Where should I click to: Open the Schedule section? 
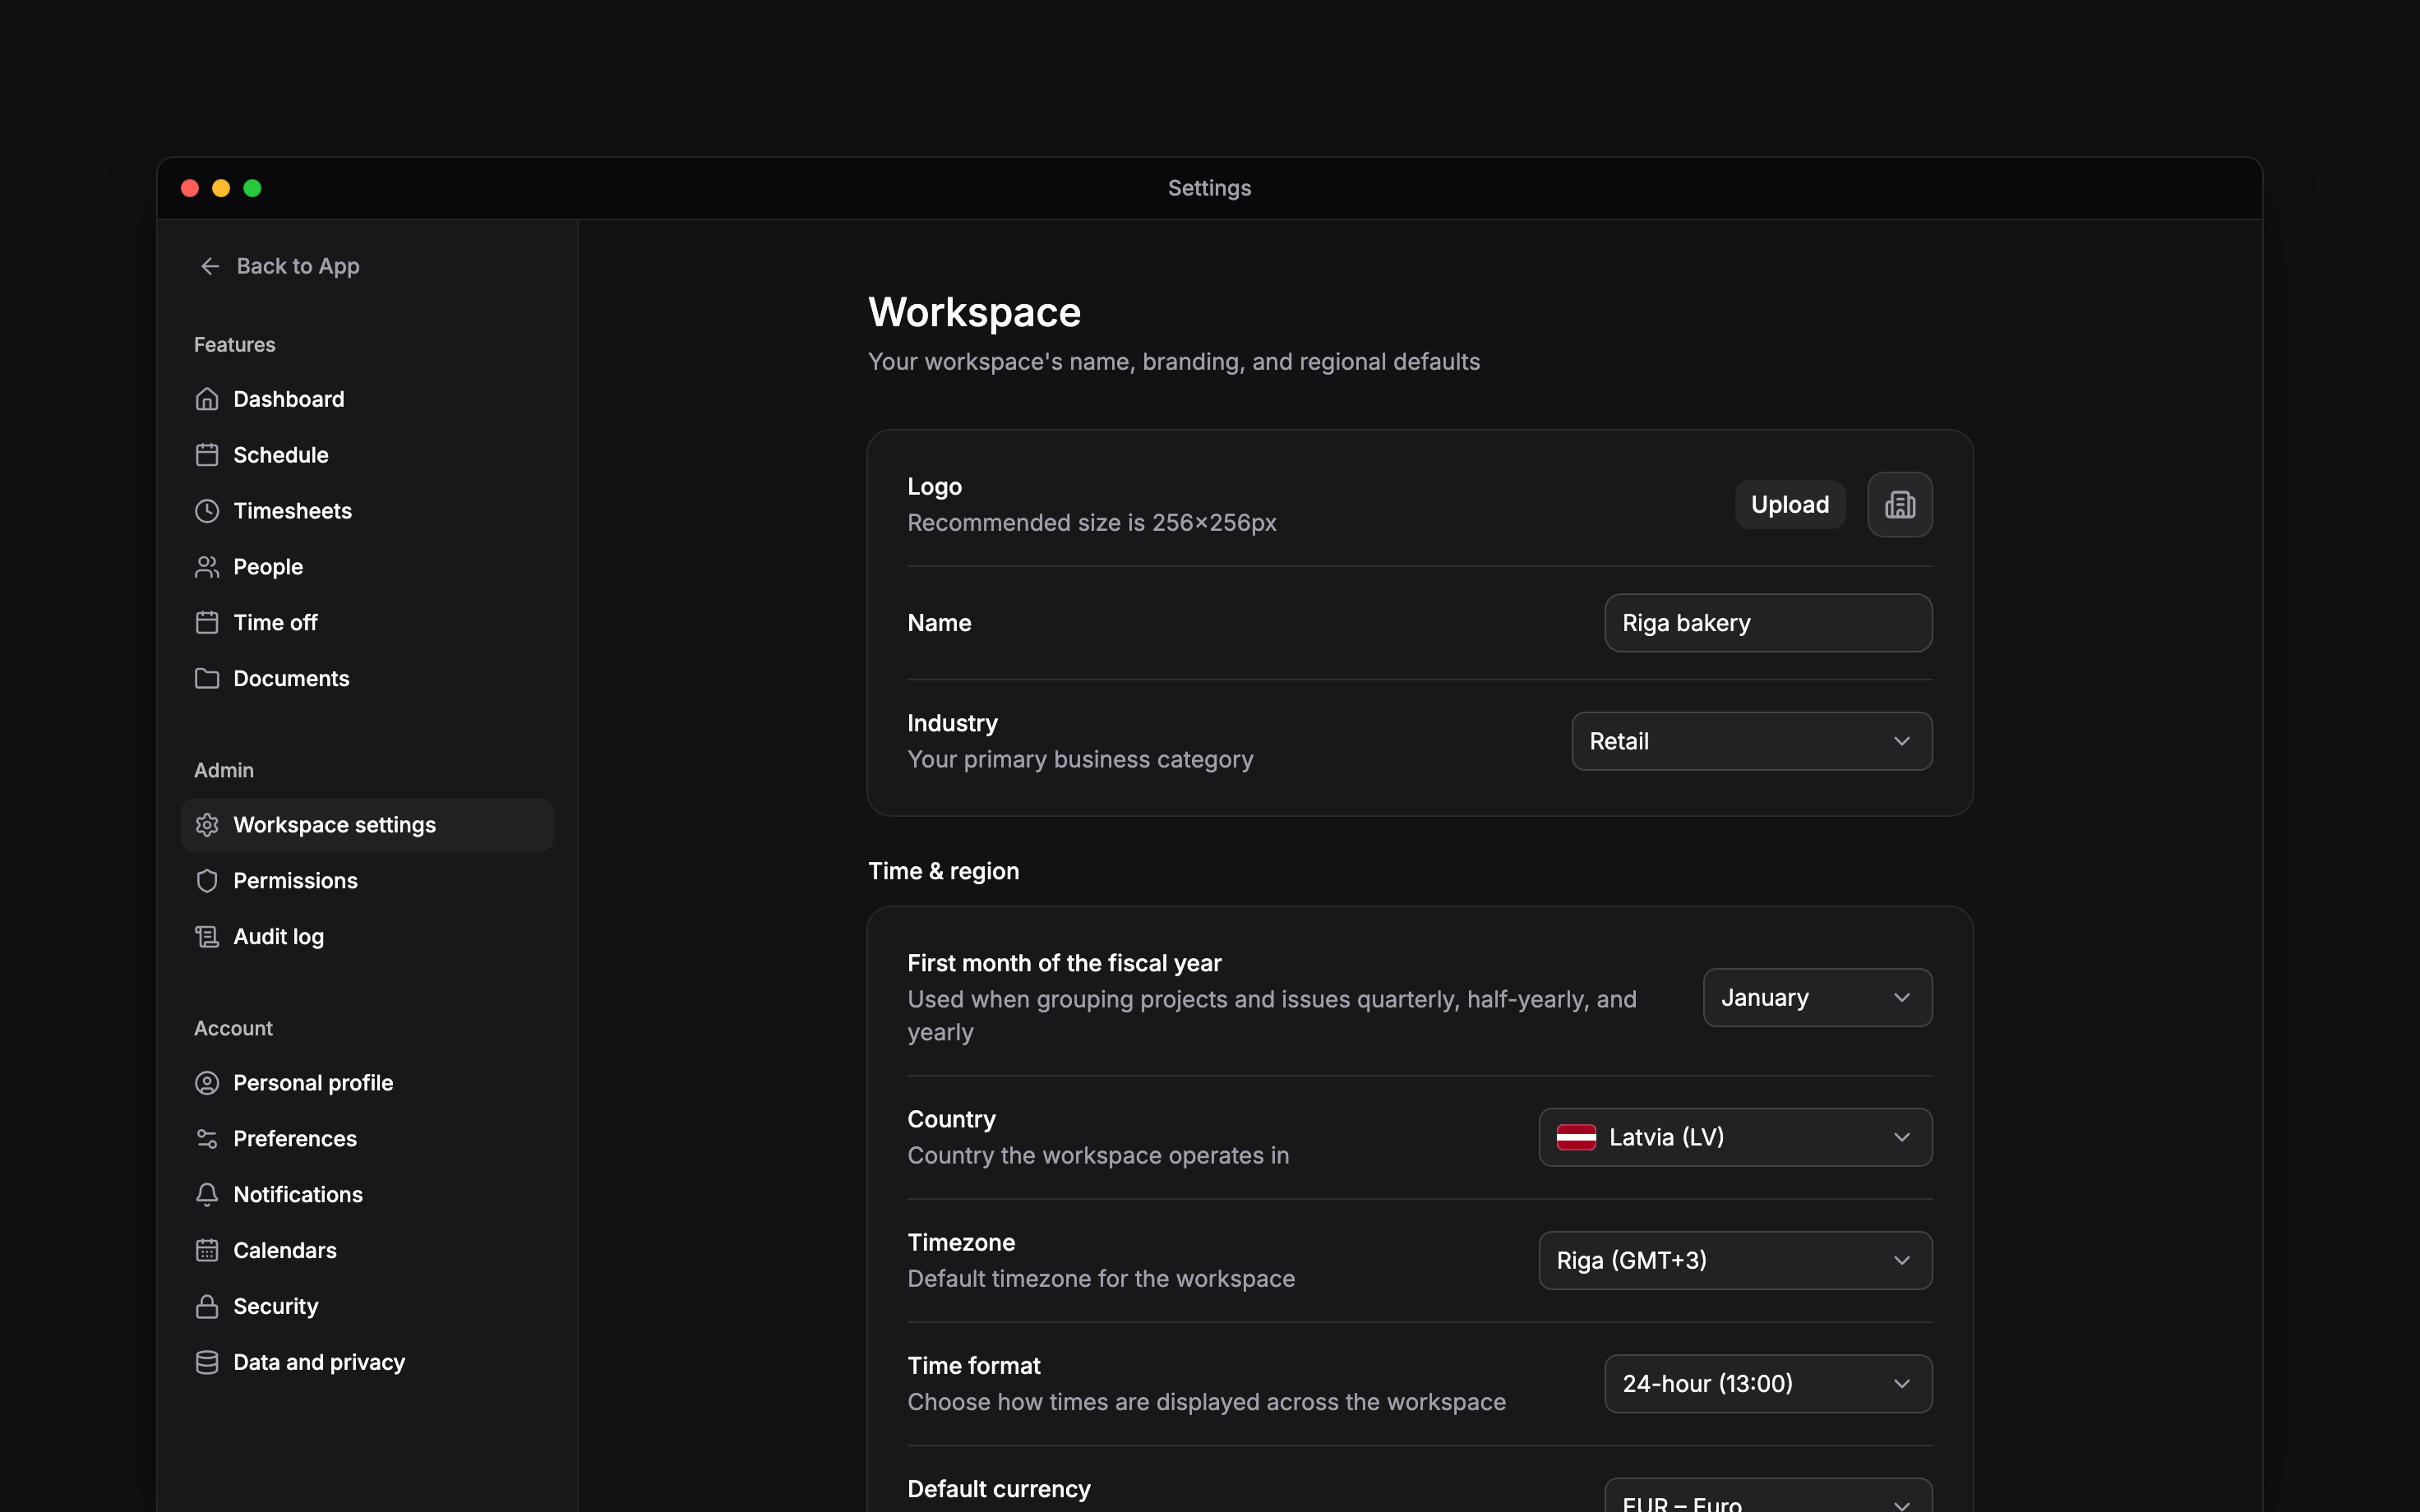tap(367, 455)
